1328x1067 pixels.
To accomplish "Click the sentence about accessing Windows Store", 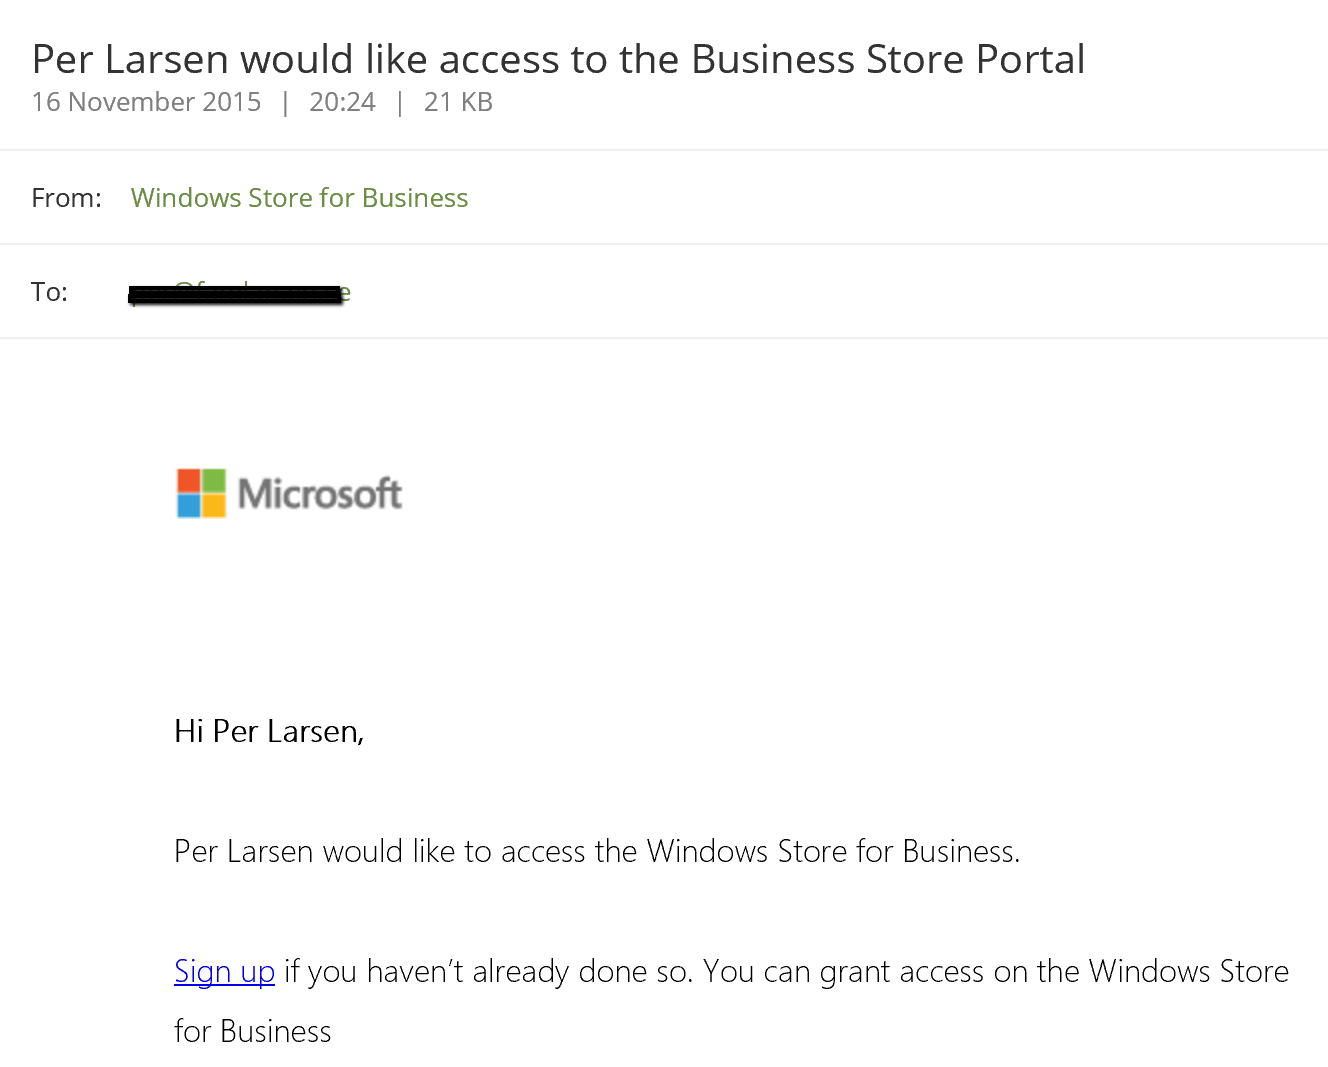I will coord(596,851).
